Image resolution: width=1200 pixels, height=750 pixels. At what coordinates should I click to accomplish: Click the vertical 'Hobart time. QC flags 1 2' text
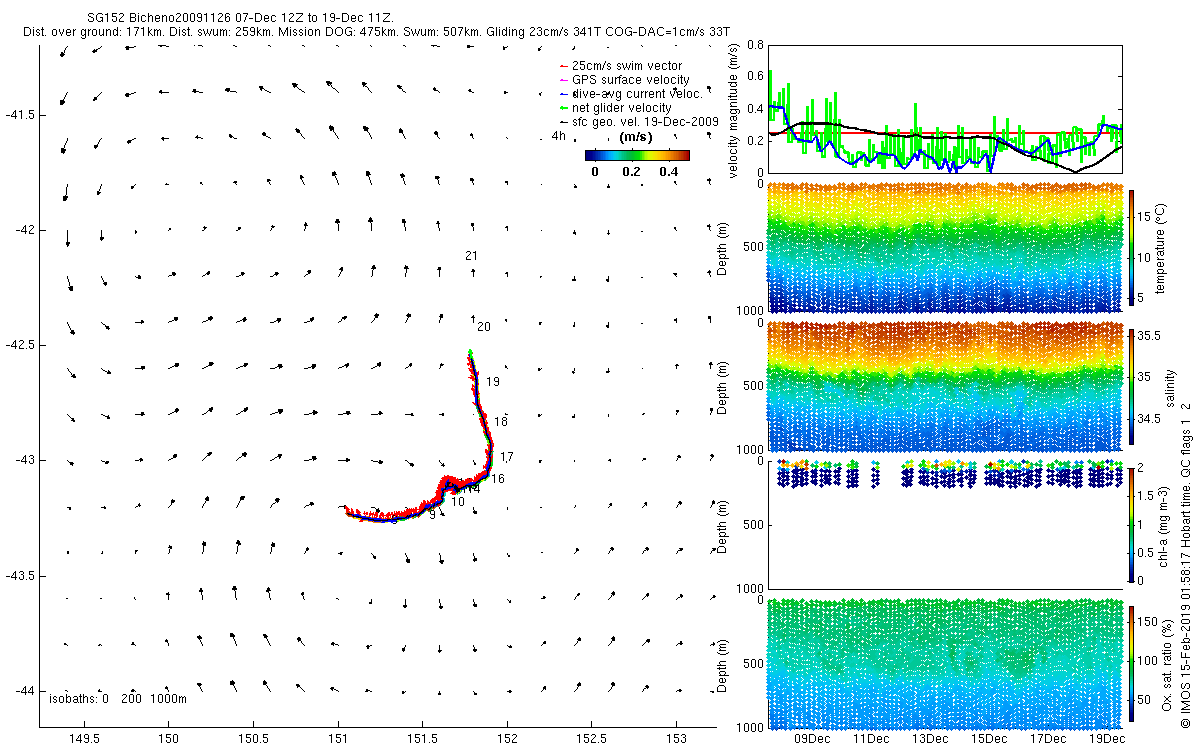[x=1185, y=477]
